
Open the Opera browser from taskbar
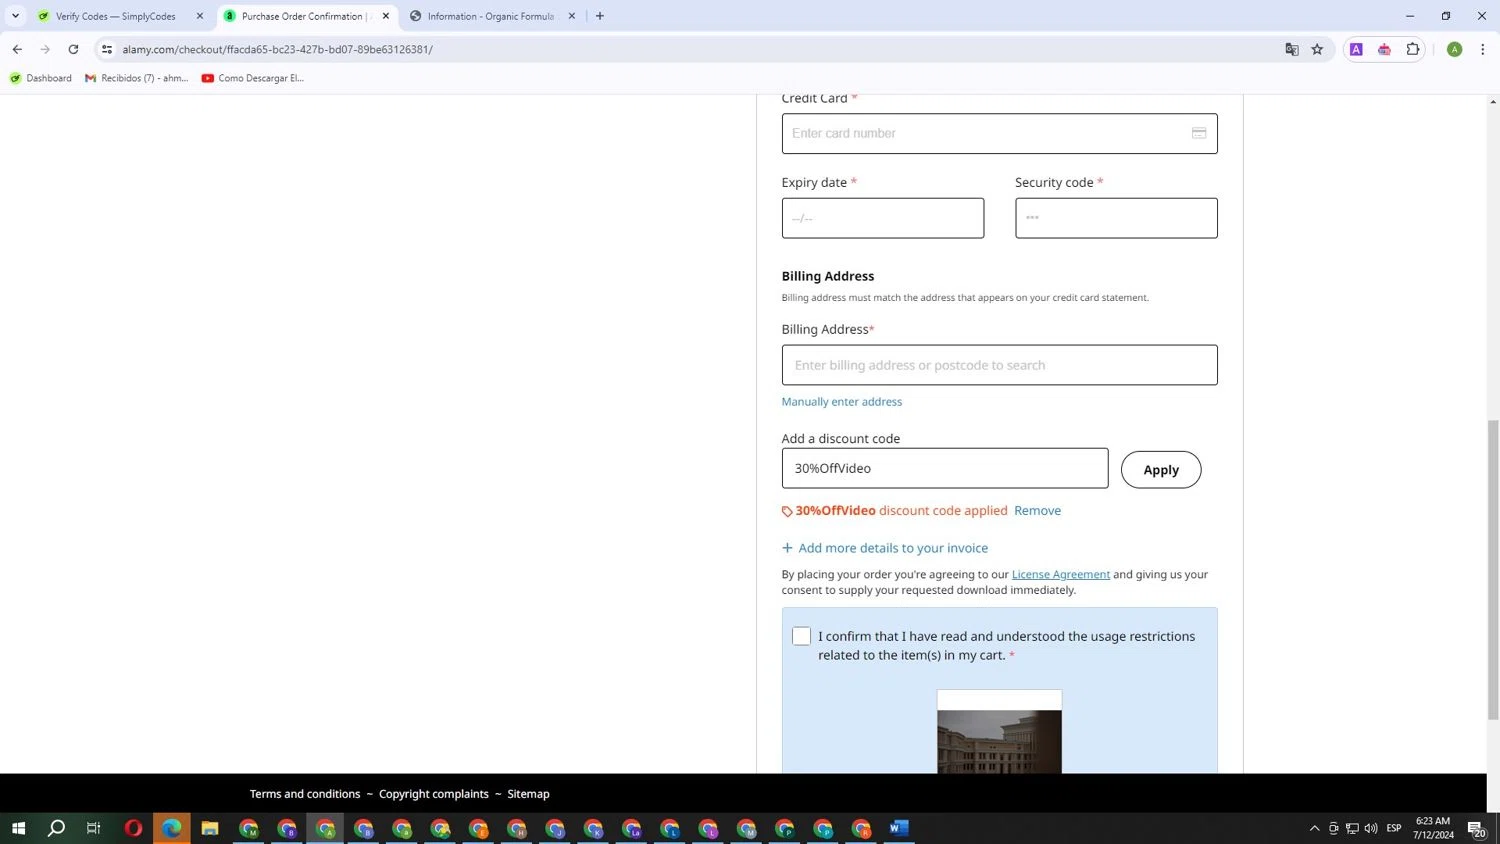[133, 828]
